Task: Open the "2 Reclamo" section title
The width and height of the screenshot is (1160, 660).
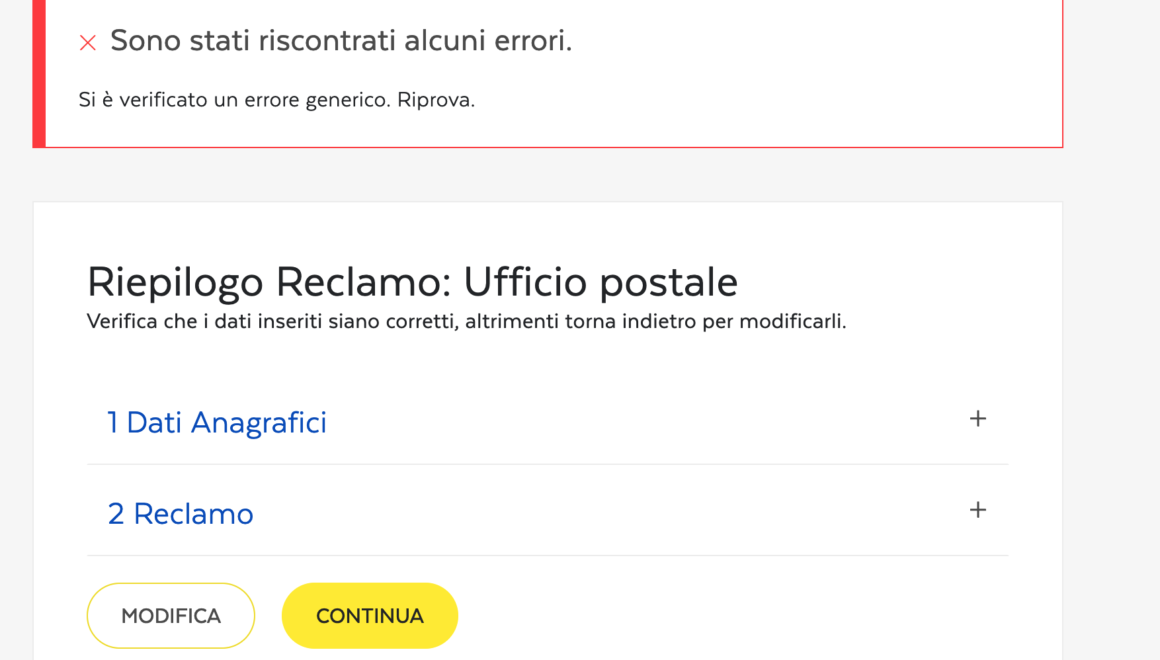Action: 181,514
